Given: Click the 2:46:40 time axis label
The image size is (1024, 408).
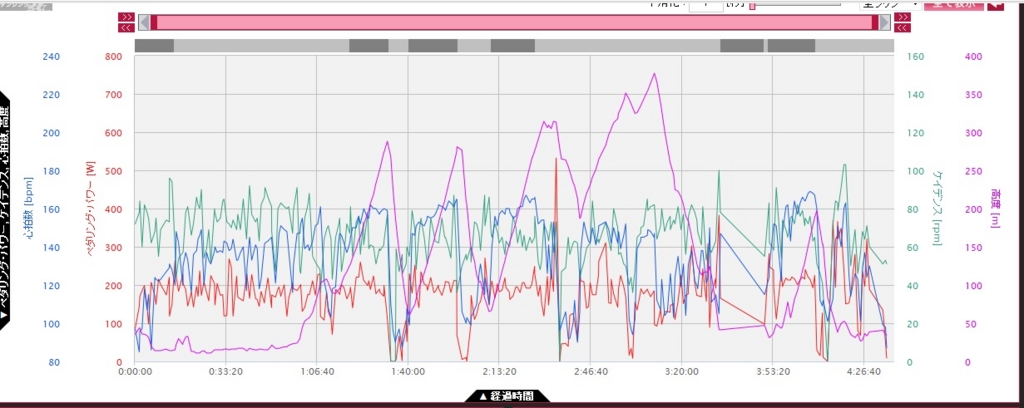Looking at the screenshot, I should tap(590, 371).
